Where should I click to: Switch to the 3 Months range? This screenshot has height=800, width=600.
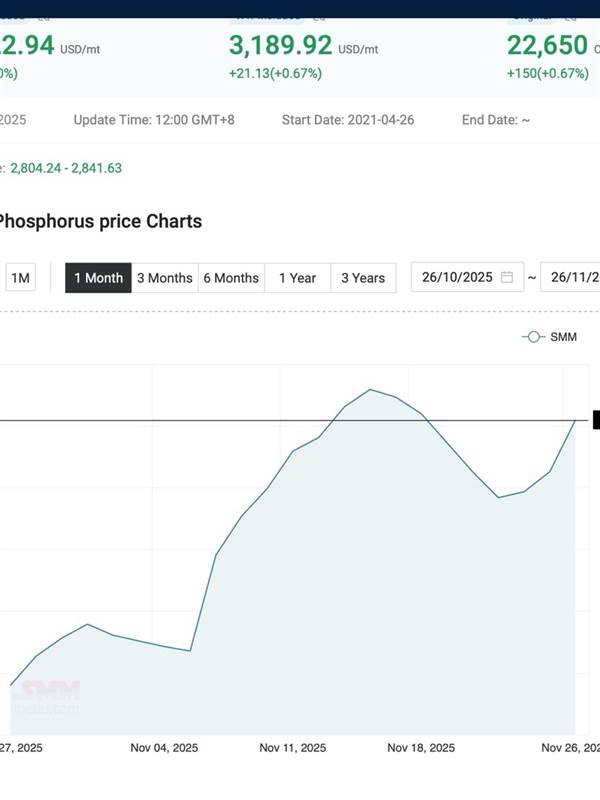coord(165,278)
